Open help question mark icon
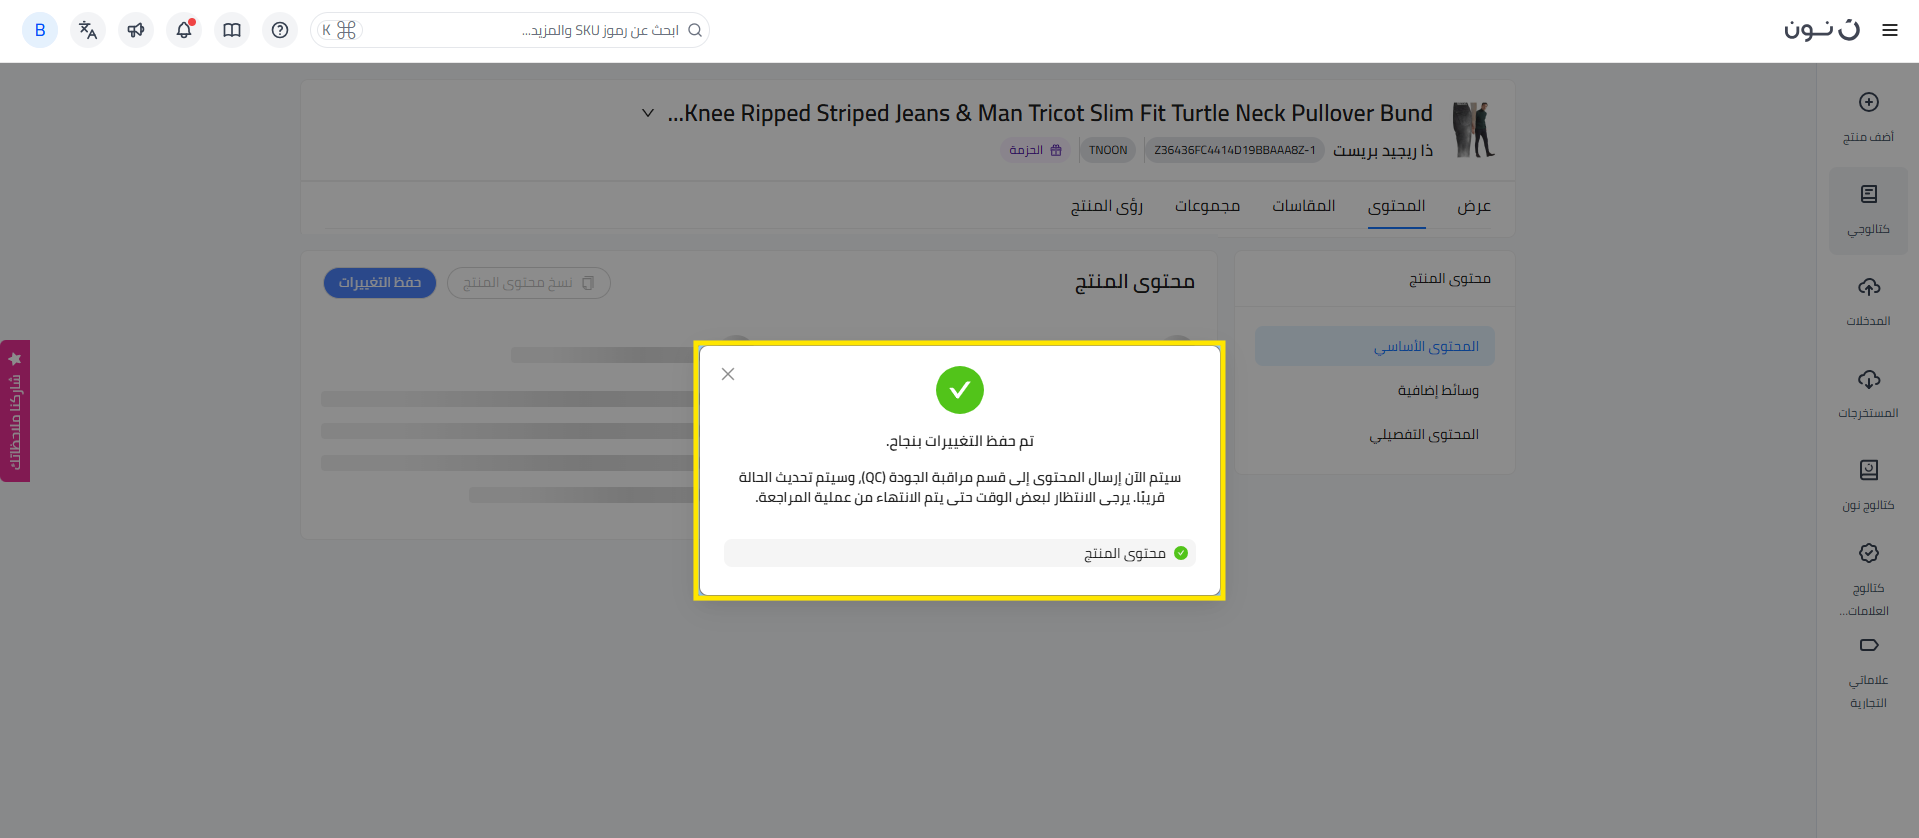Screen dimensions: 1919x838 click(280, 30)
